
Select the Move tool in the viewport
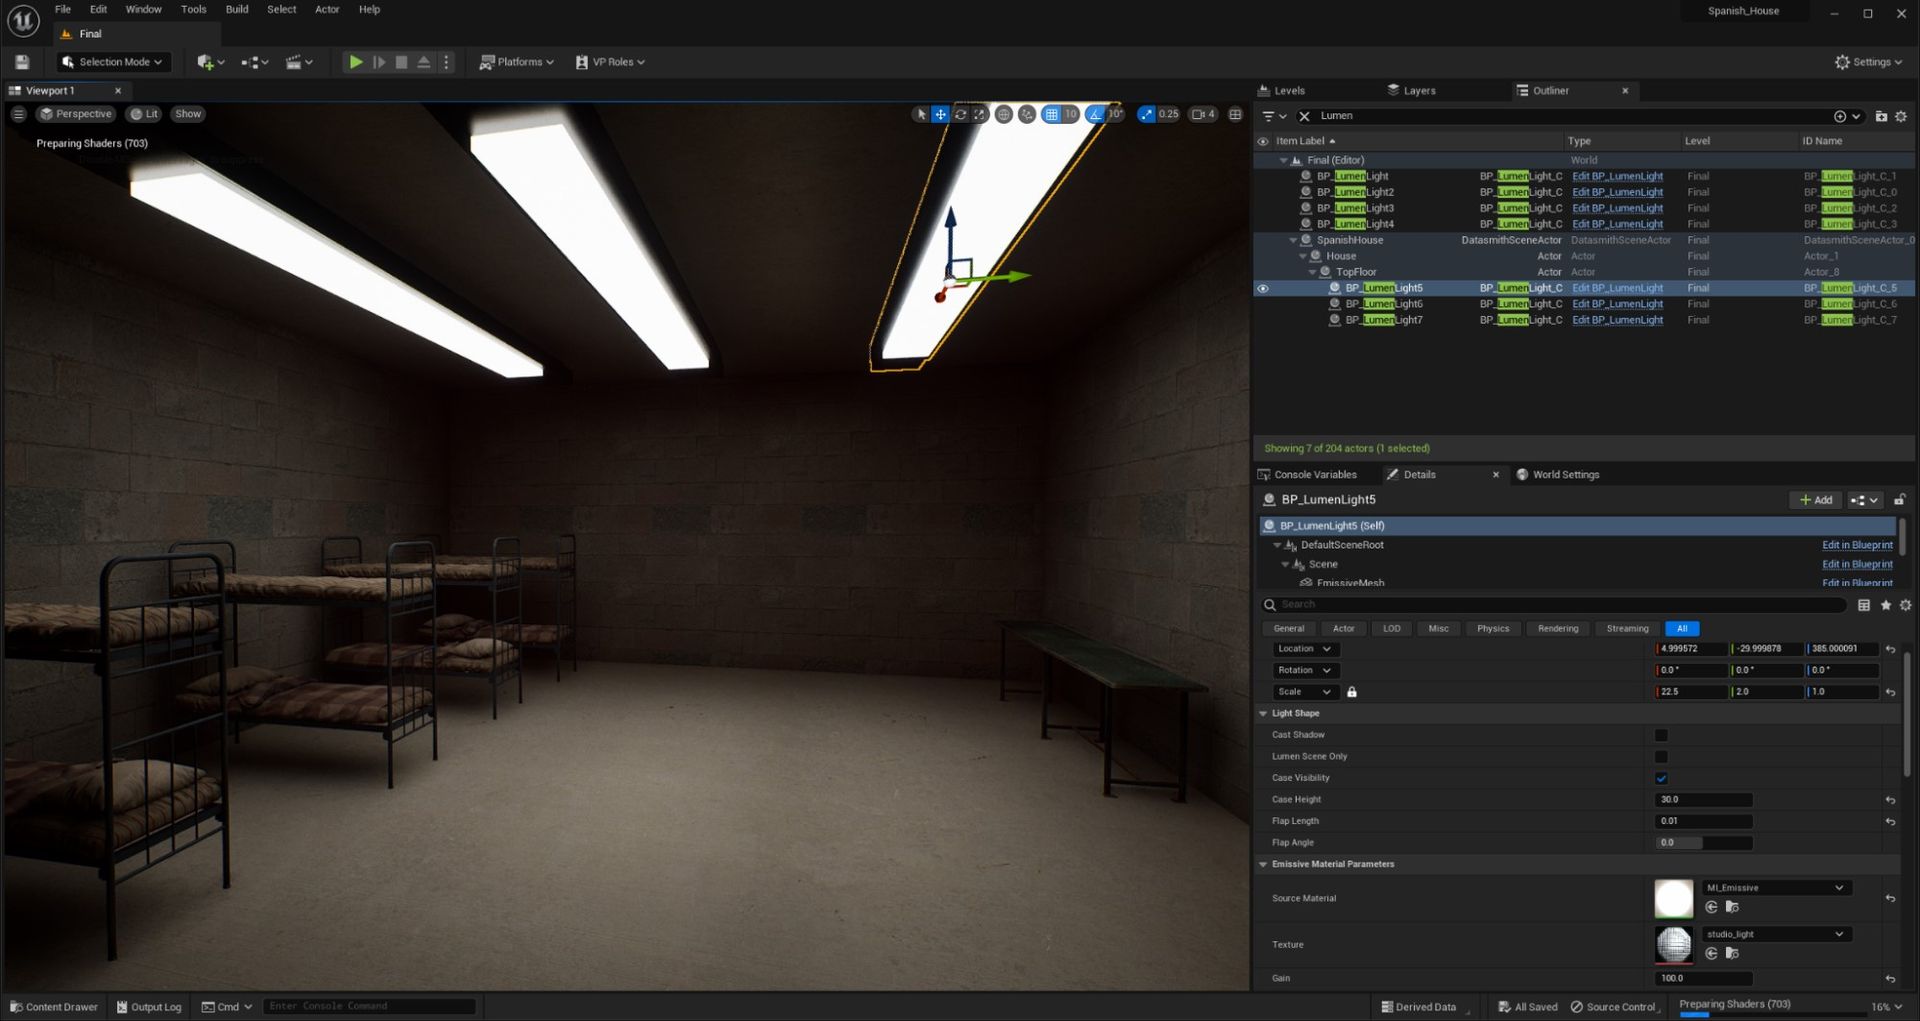pos(940,113)
